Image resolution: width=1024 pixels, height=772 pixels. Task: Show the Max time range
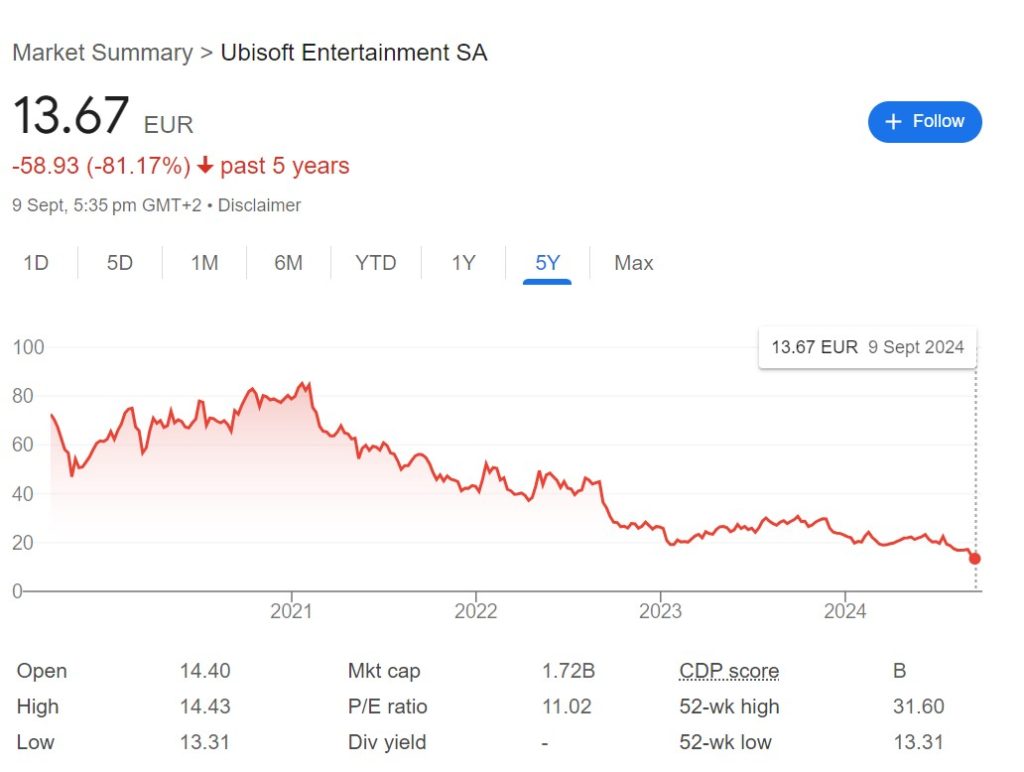tap(634, 263)
